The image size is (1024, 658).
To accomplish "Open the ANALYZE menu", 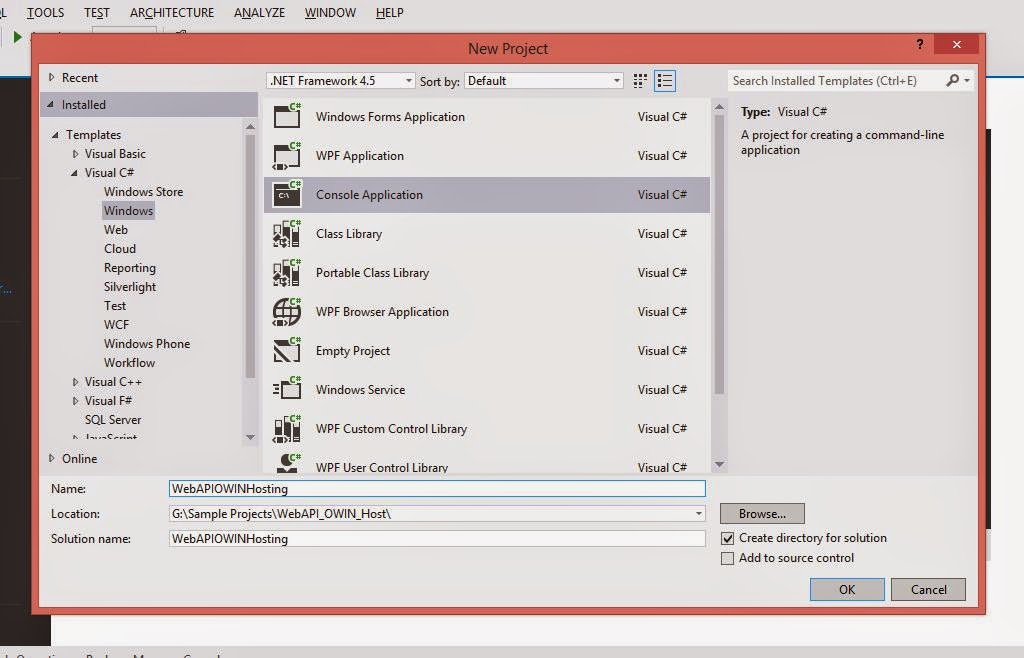I will pos(259,12).
